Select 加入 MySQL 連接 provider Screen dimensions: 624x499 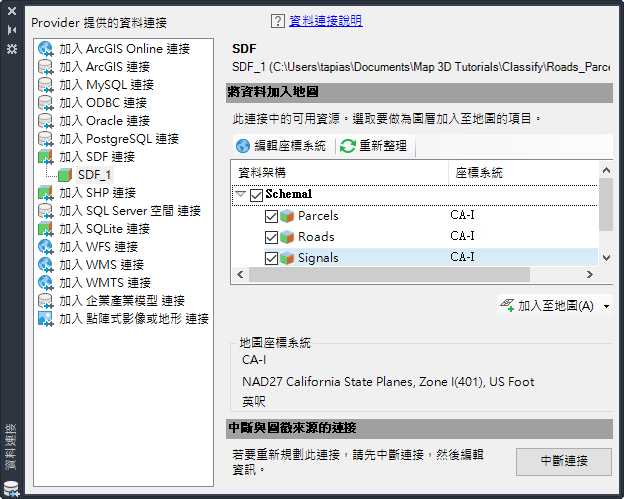coord(106,85)
